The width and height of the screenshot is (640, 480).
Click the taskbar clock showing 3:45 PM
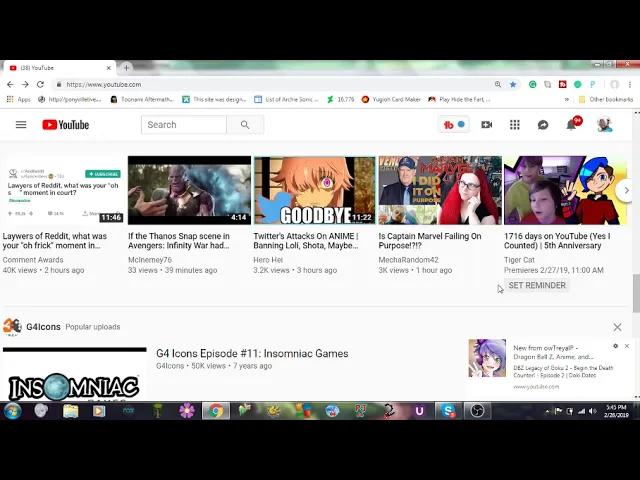coord(616,411)
